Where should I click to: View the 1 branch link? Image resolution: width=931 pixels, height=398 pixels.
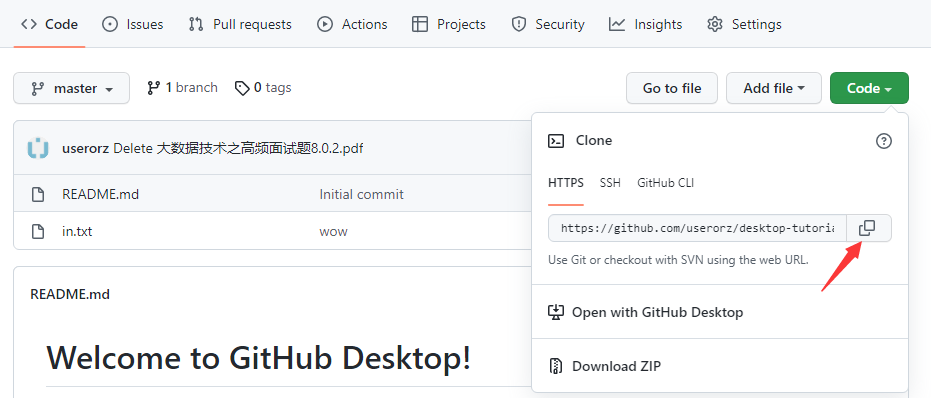[182, 88]
